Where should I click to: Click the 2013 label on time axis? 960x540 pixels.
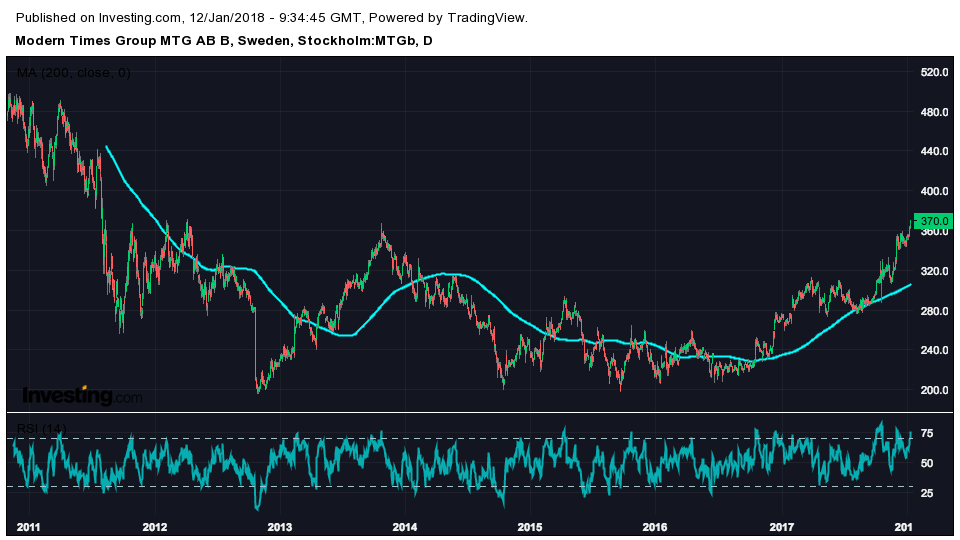point(280,527)
